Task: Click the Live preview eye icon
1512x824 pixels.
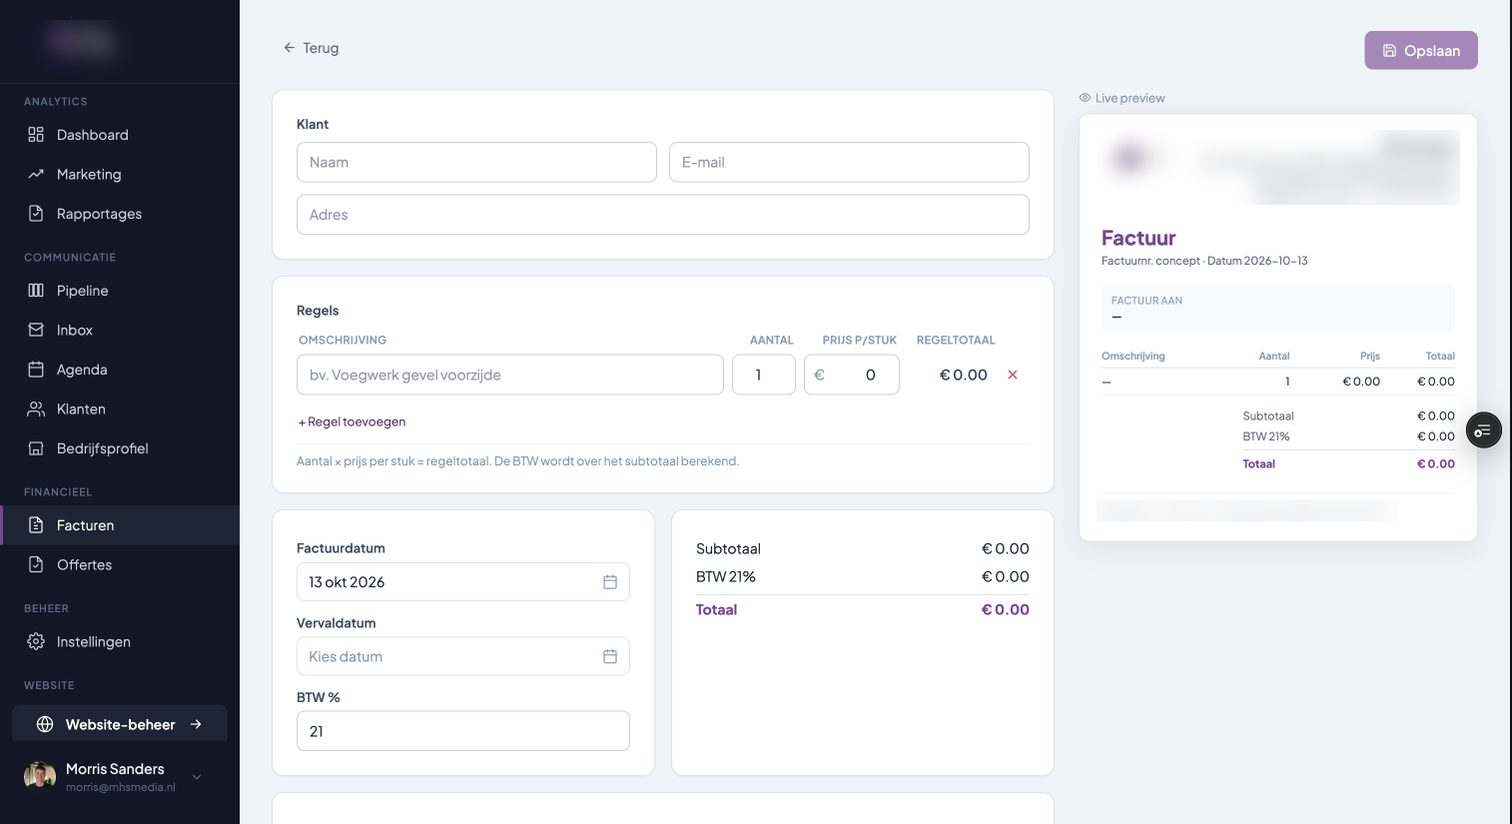Action: point(1085,98)
